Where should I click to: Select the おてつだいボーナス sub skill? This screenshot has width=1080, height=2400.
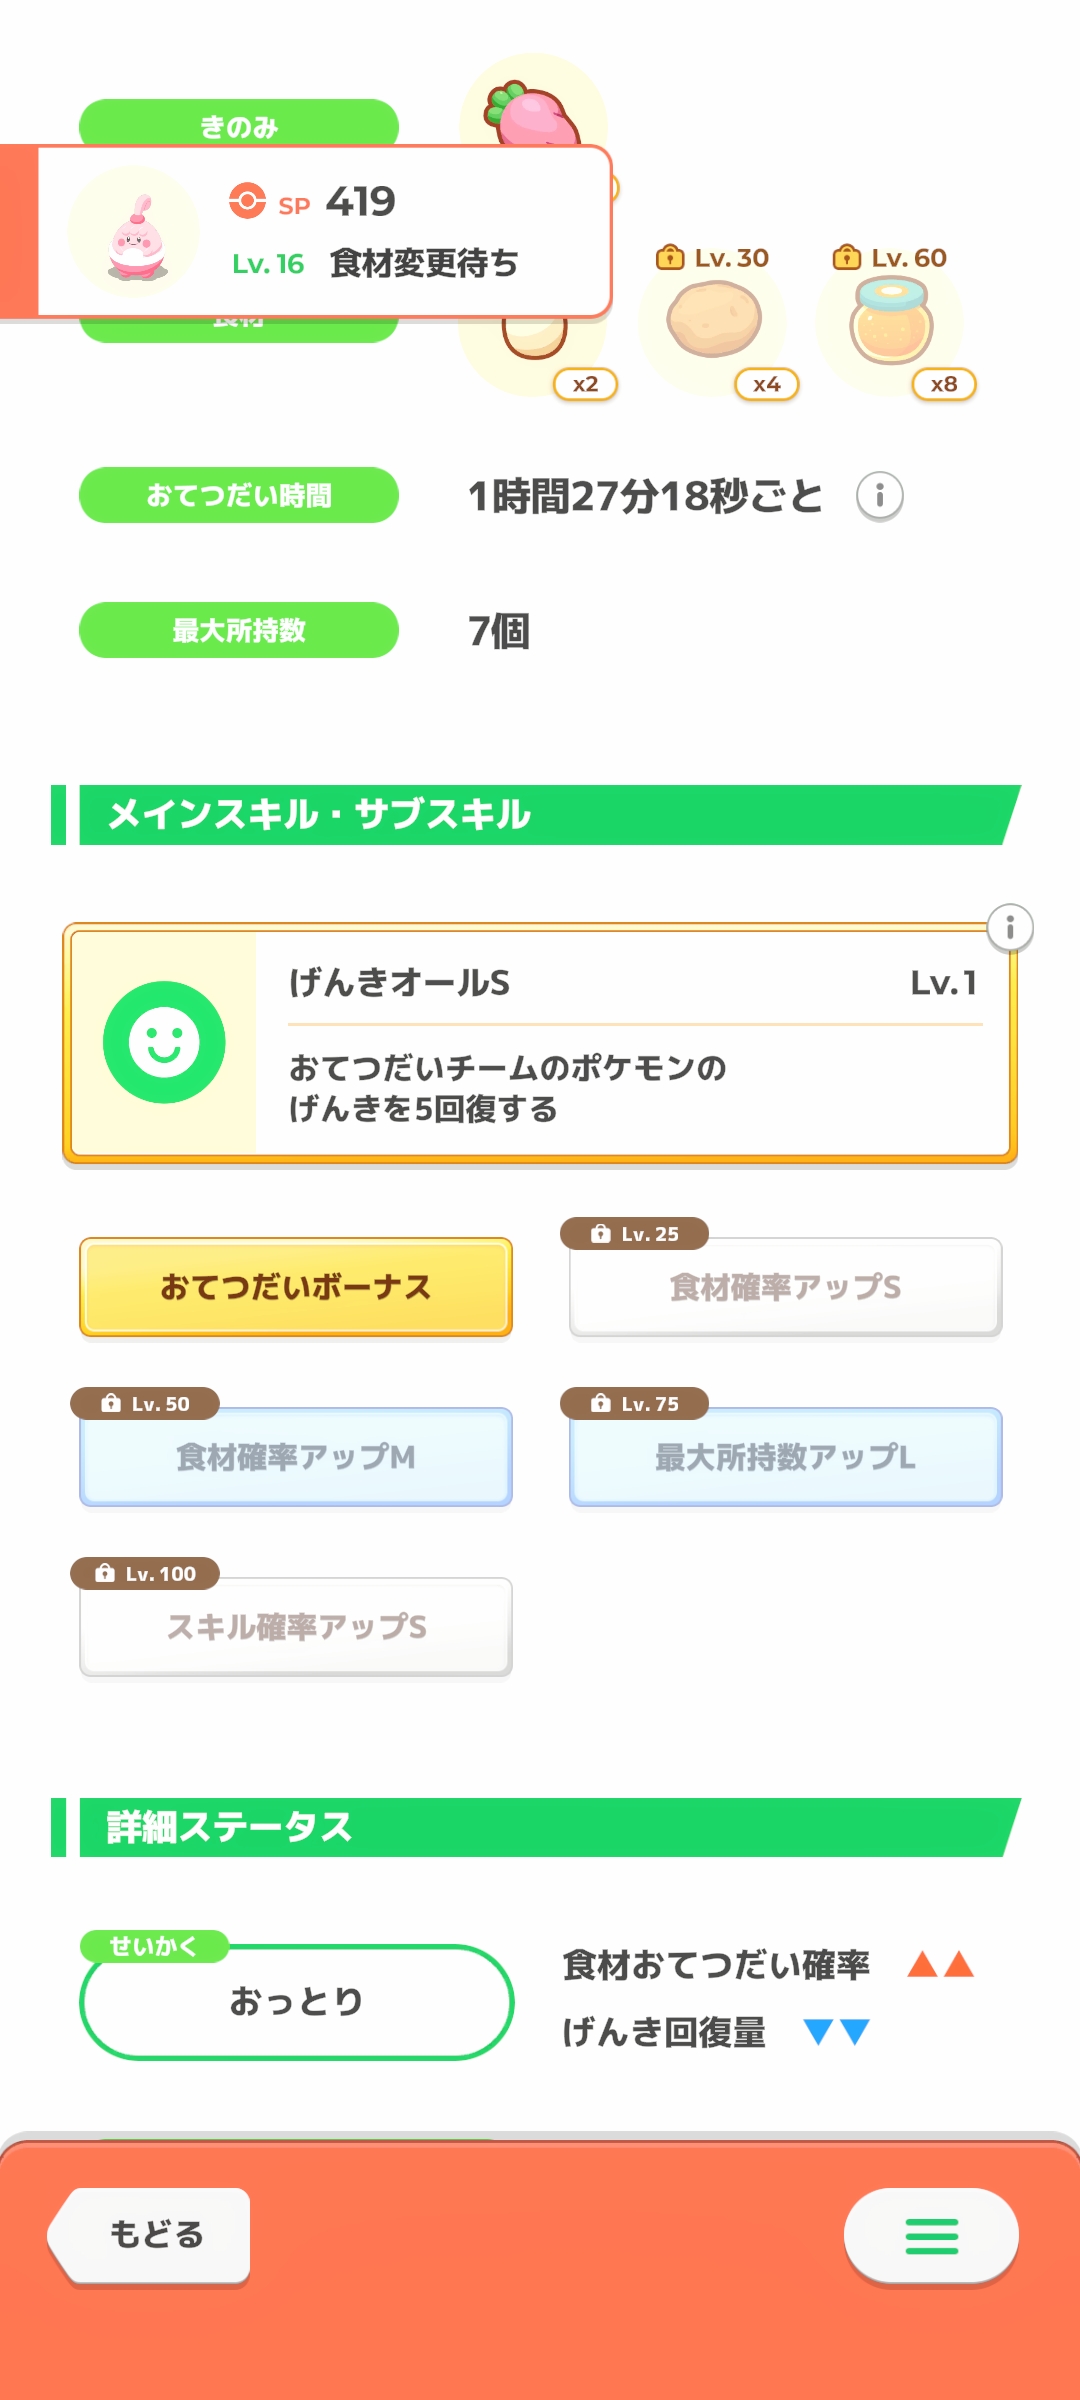click(x=296, y=1287)
